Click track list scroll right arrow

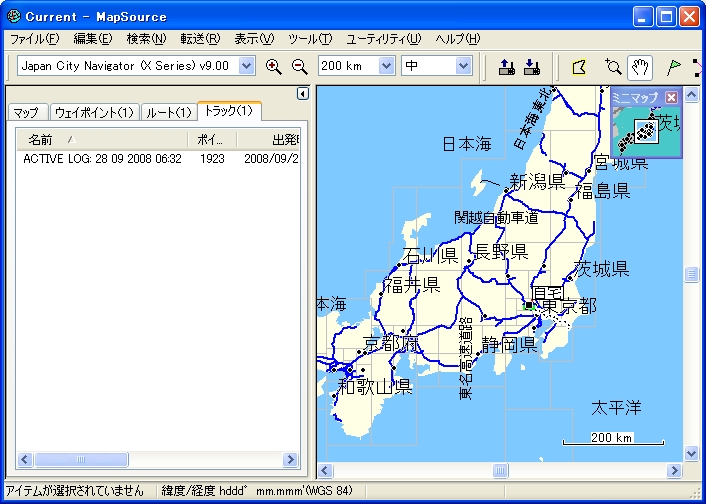[x=290, y=459]
